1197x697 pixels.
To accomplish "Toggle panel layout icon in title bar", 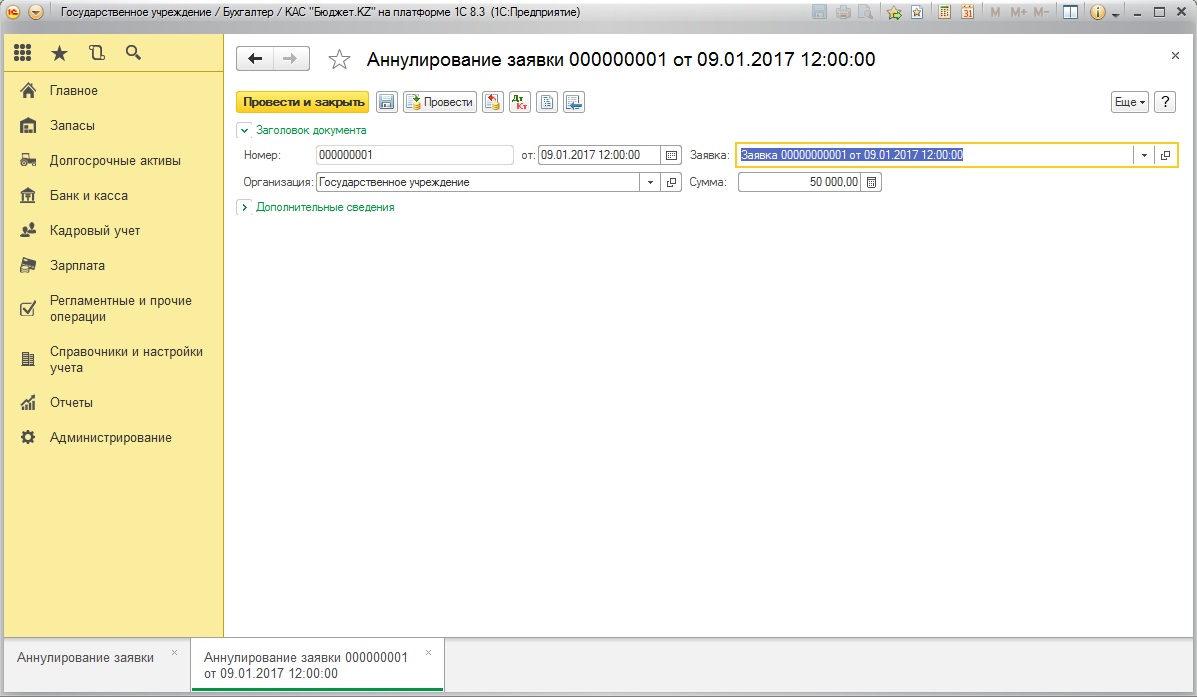I will tap(1070, 12).
